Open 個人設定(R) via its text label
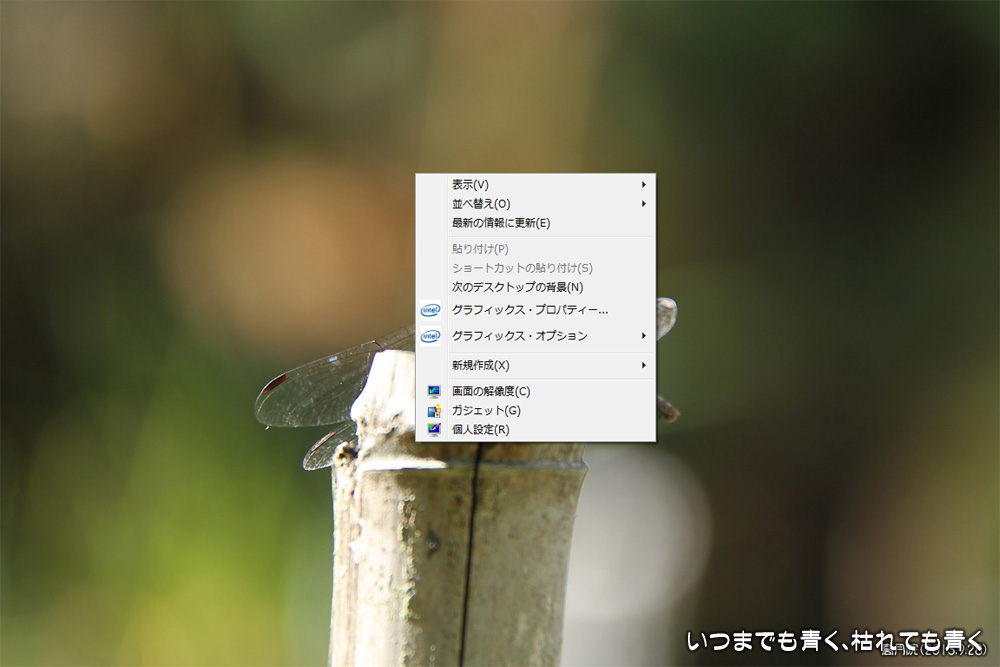Image resolution: width=1000 pixels, height=667 pixels. (480, 430)
